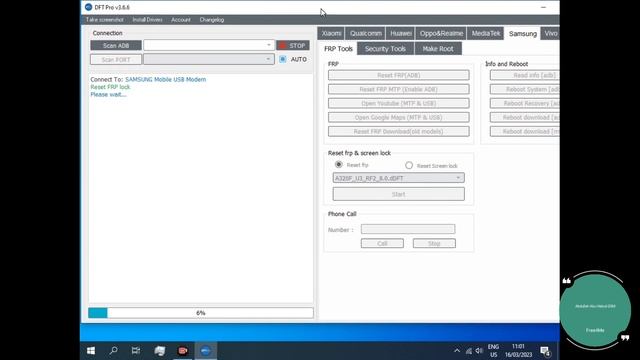
Task: Click the Read info [adb] button
Action: (525, 75)
